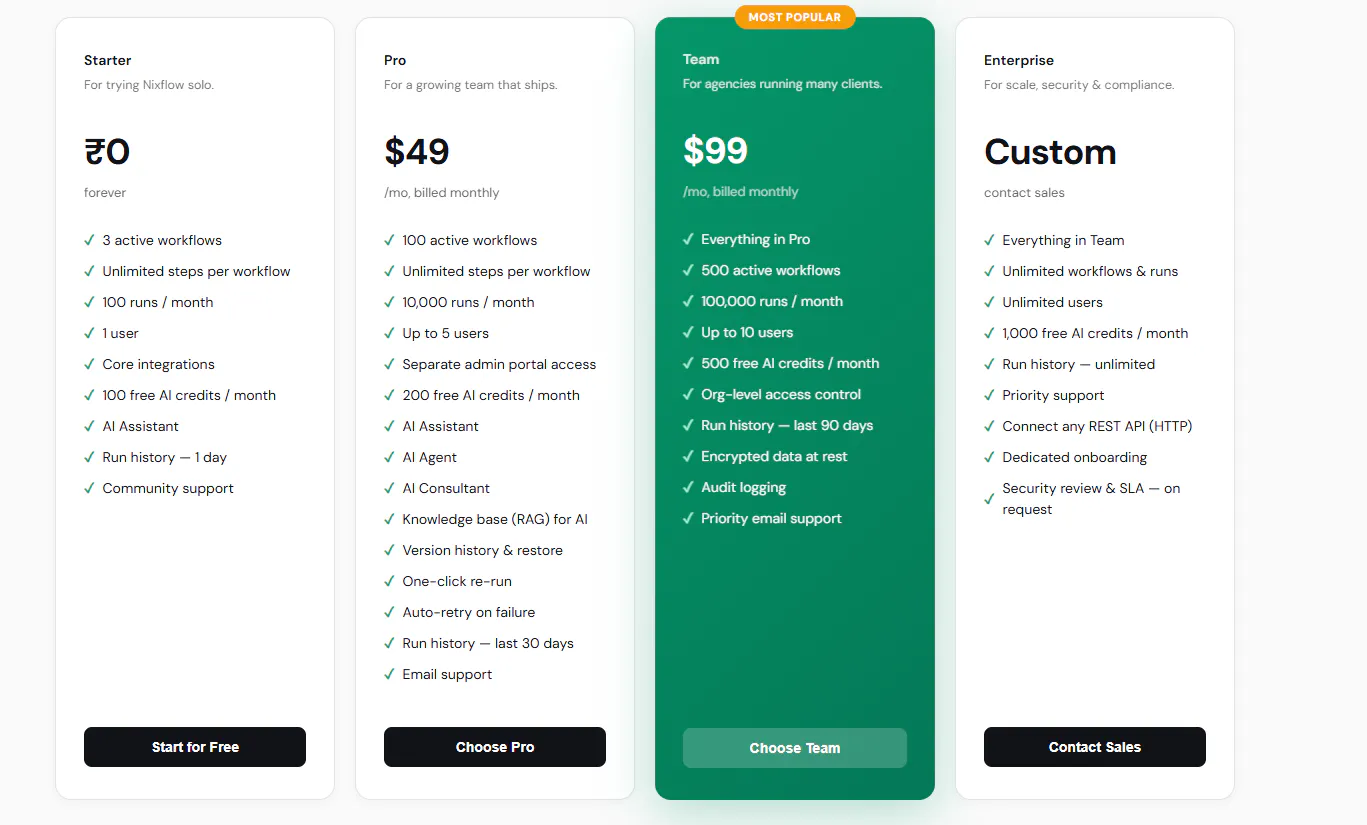Click checkmark beside 3 active workflows
The image size is (1367, 825).
[89, 240]
